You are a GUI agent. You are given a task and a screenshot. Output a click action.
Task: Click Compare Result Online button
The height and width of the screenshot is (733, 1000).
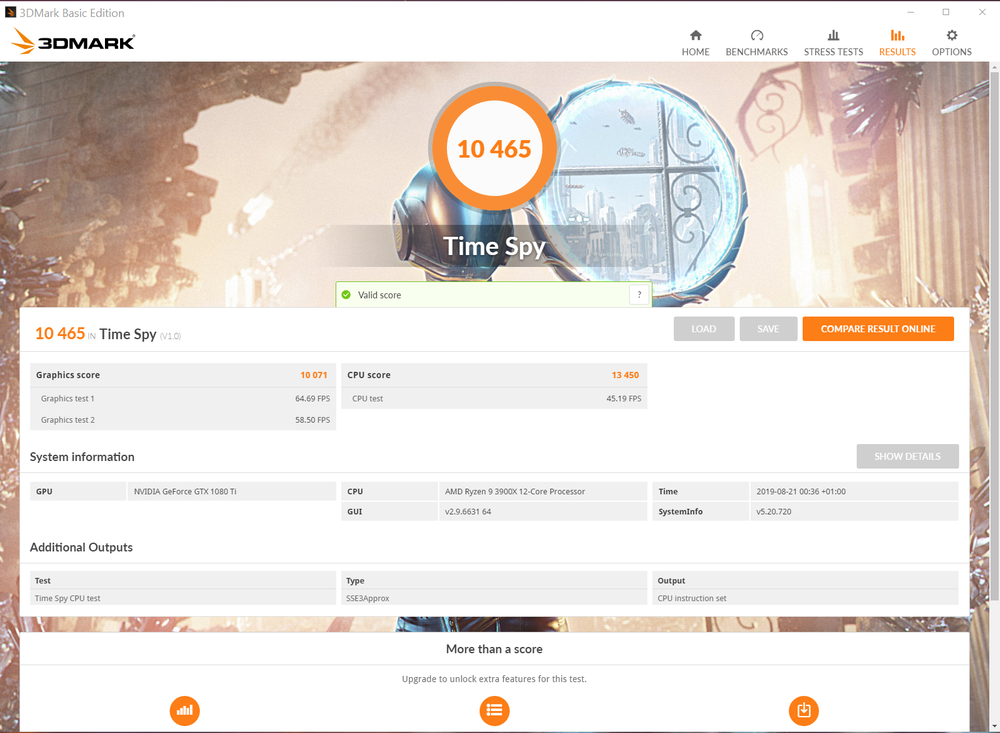click(x=878, y=329)
